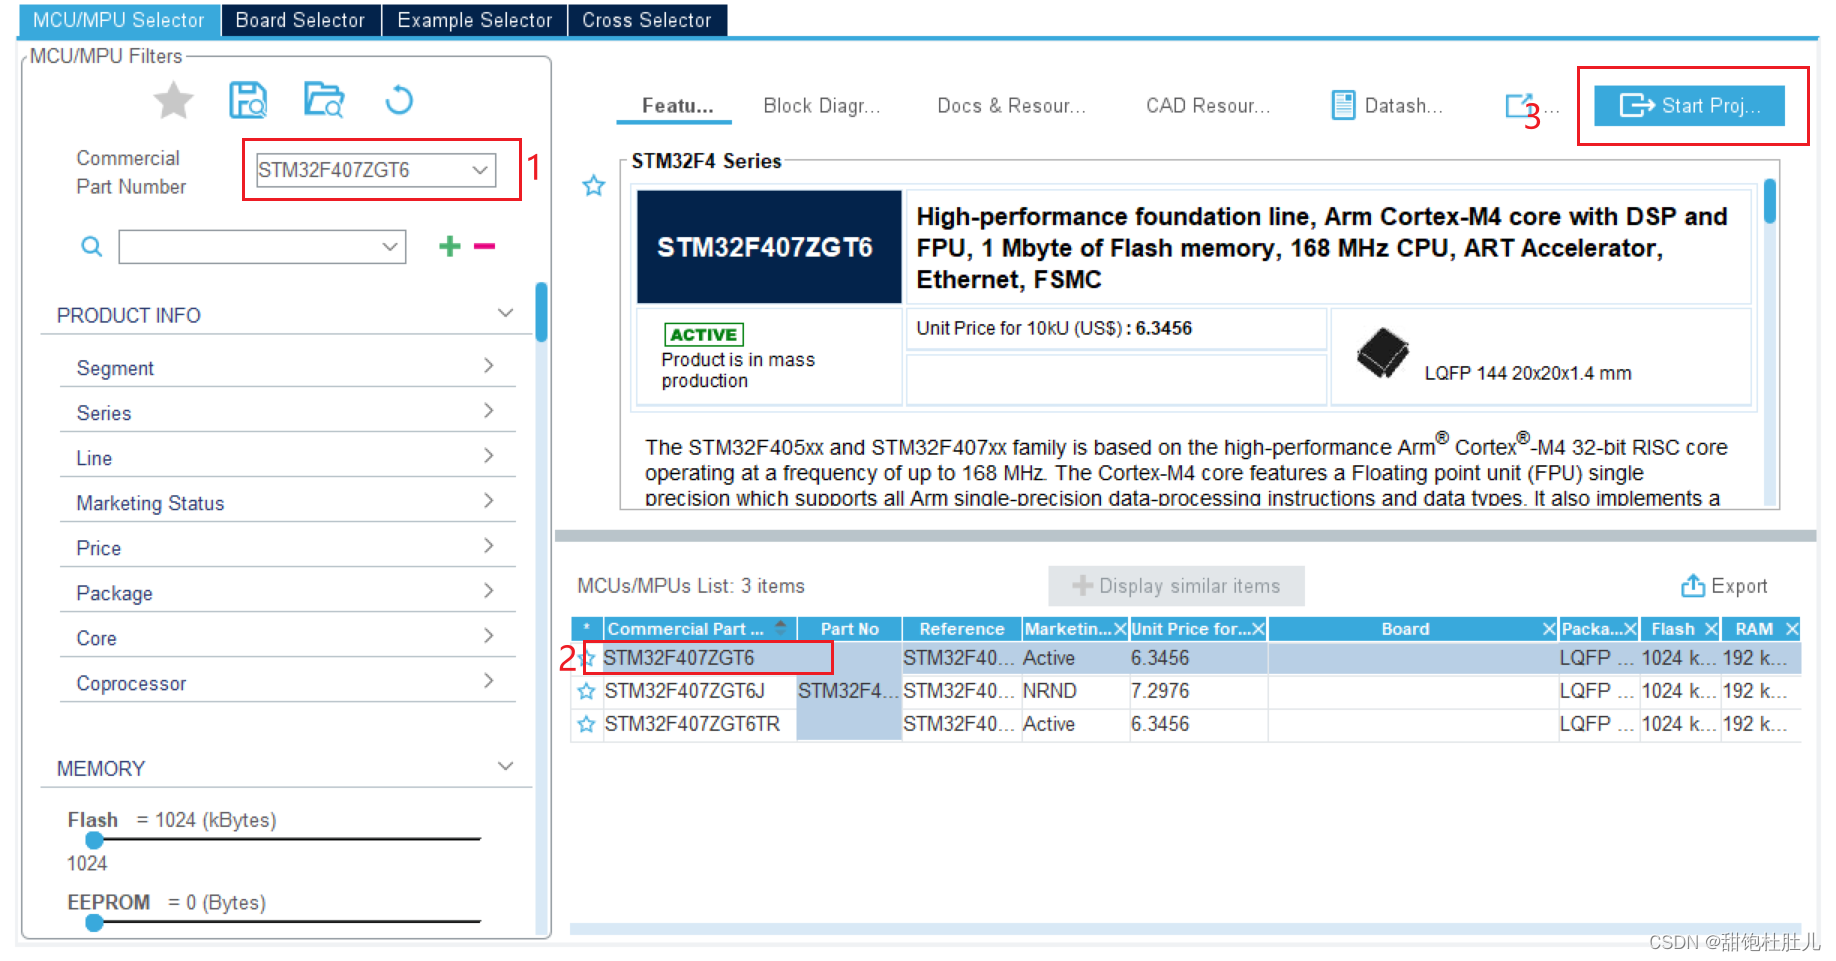The width and height of the screenshot is (1836, 961).
Task: Close the Marketing column with its X
Action: pos(1120,629)
